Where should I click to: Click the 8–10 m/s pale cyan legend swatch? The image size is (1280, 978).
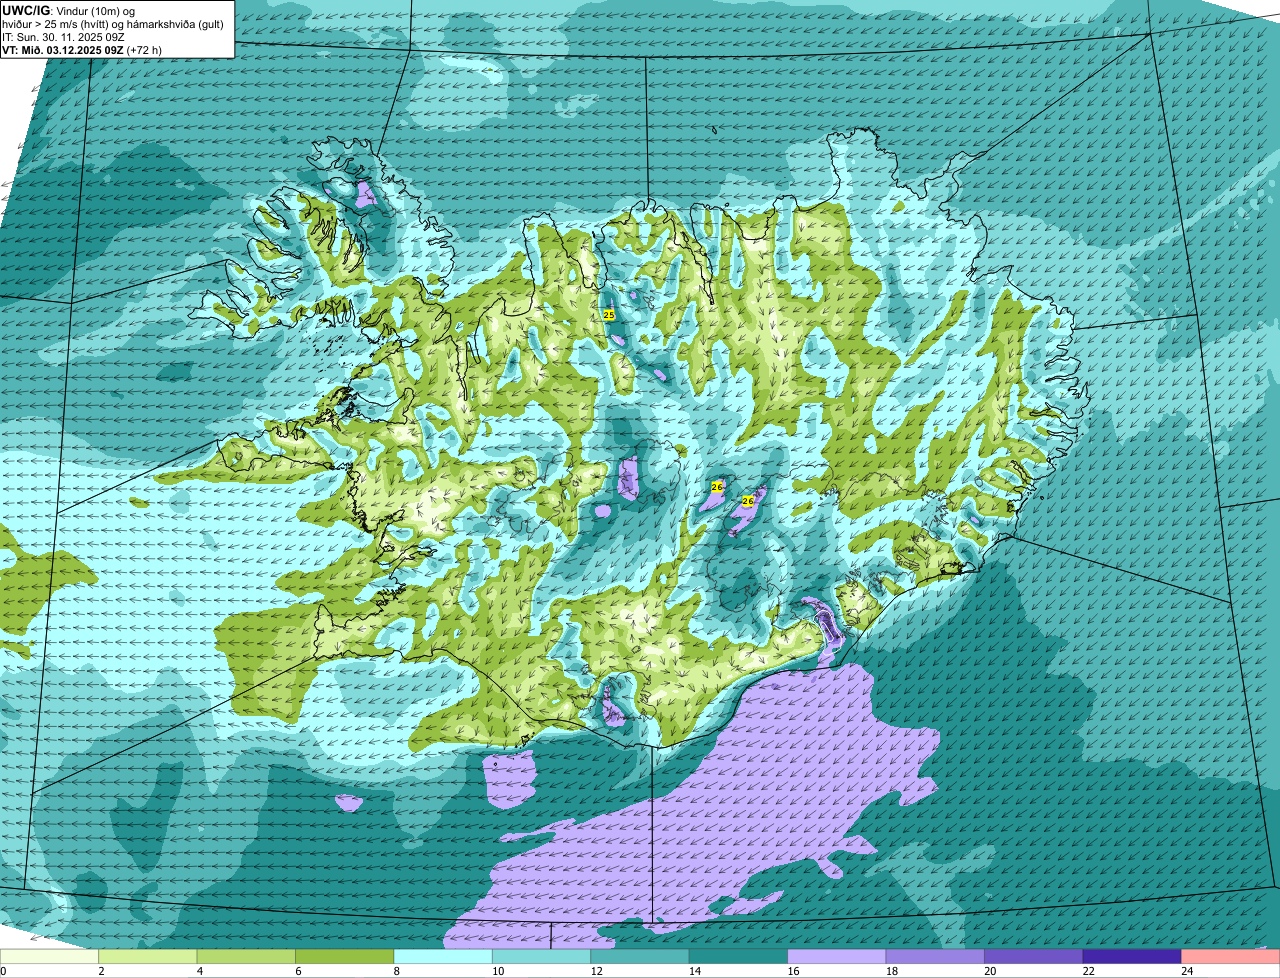444,956
